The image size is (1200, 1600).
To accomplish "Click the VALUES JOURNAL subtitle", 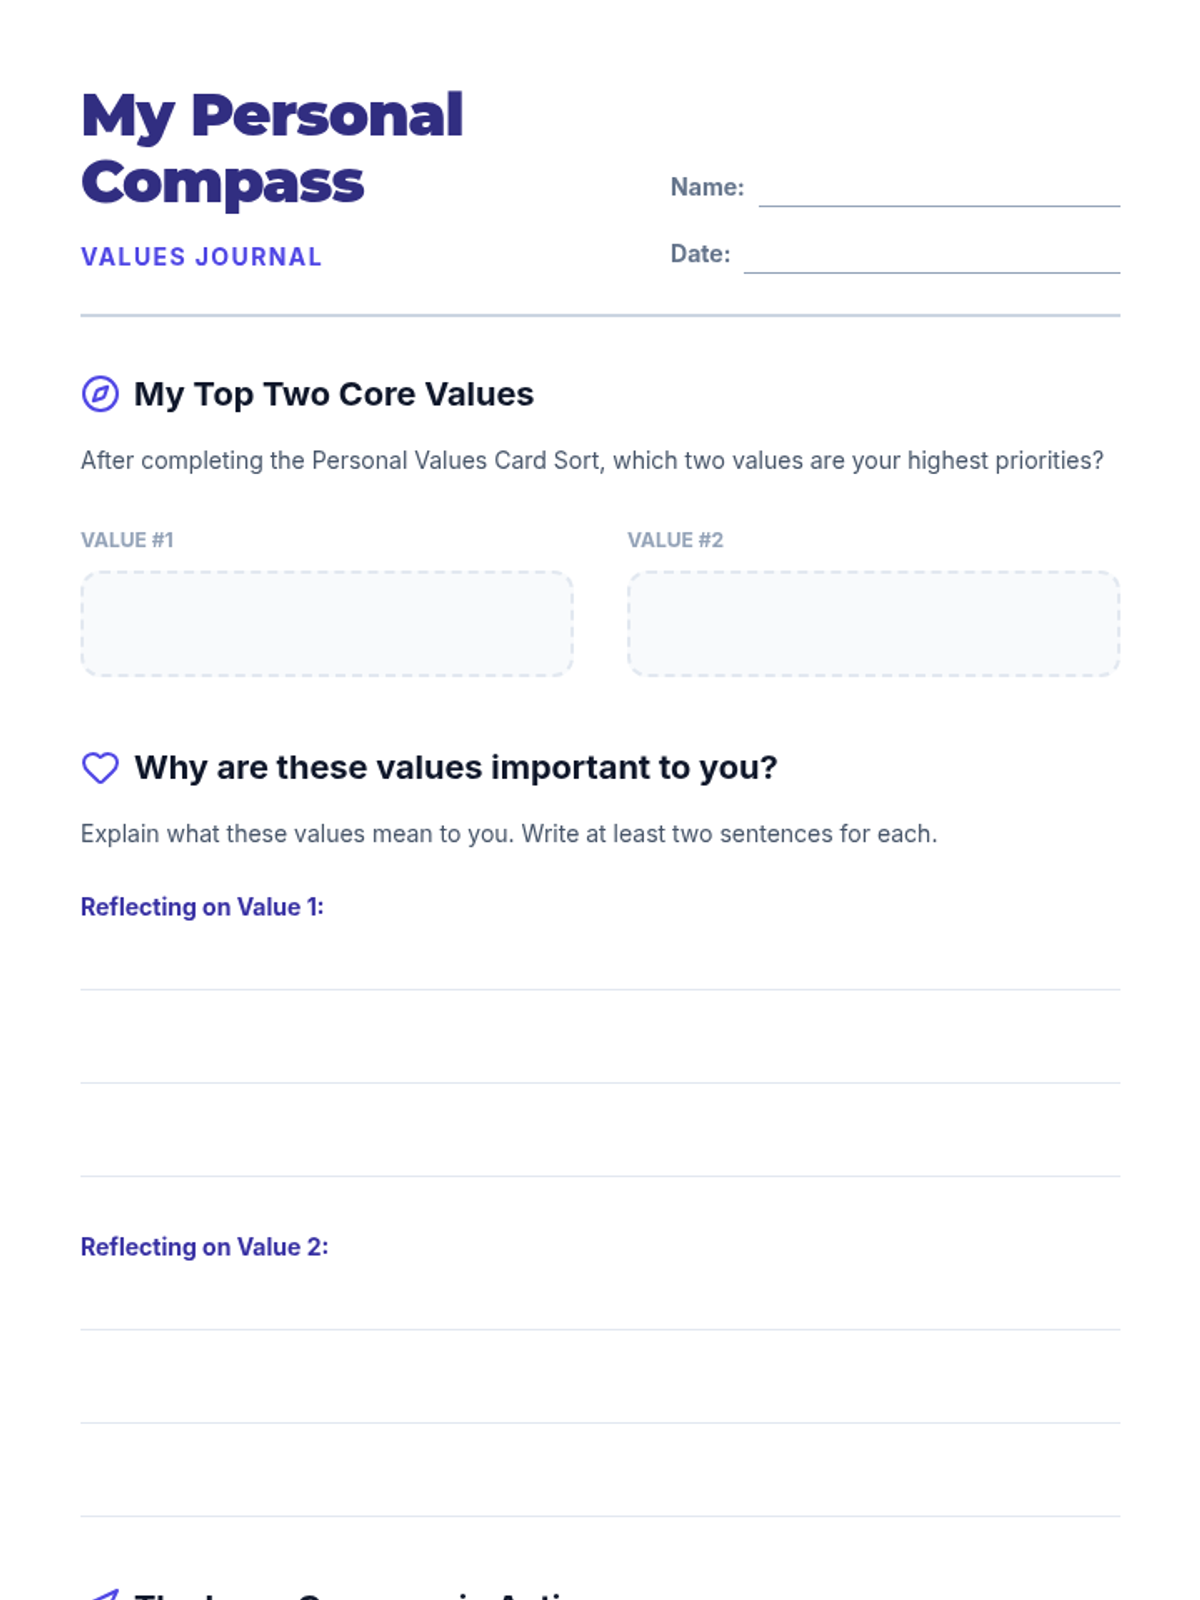I will 201,257.
